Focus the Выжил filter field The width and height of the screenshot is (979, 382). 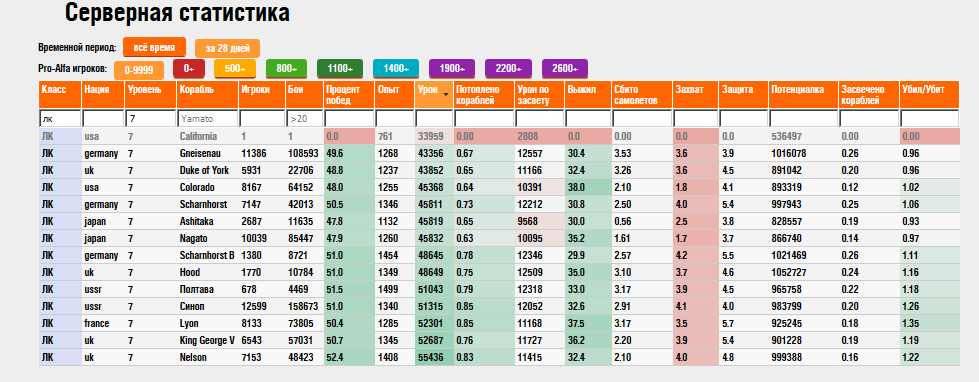588,118
